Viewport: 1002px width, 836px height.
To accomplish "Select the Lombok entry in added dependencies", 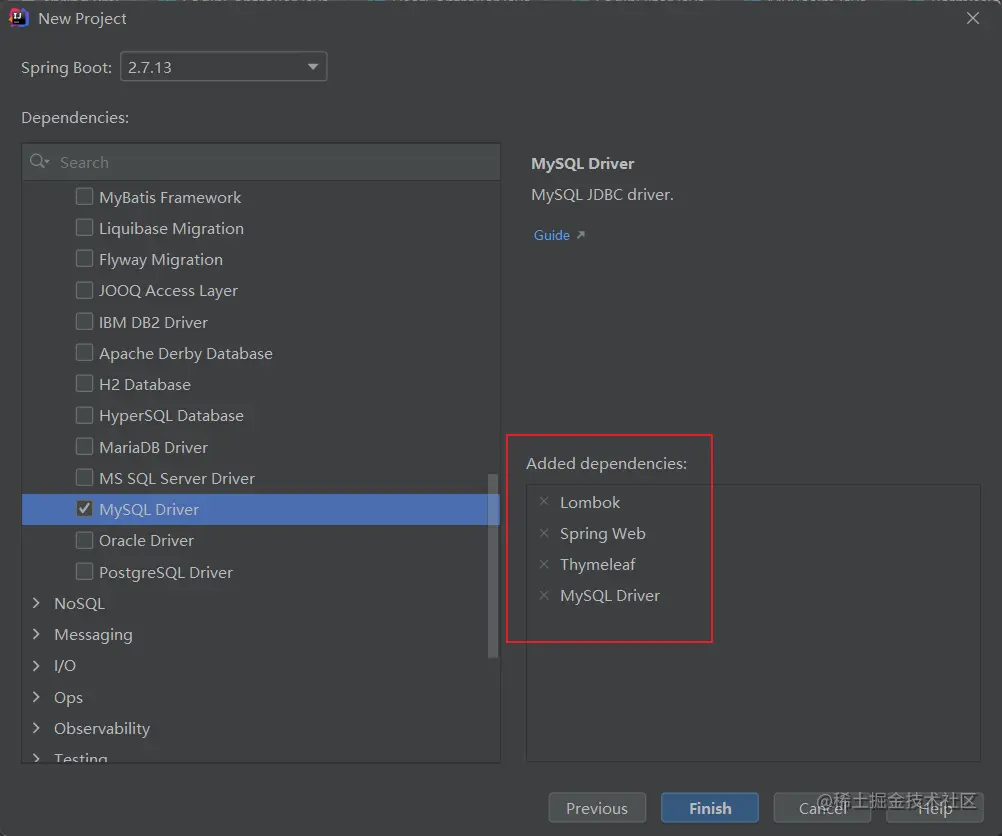I will pyautogui.click(x=590, y=502).
